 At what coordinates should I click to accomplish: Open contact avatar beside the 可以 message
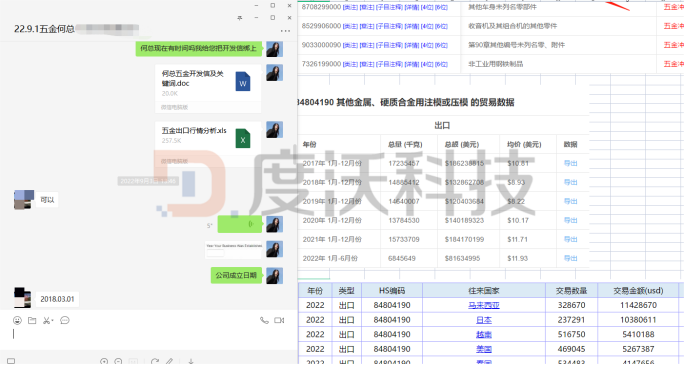click(x=24, y=200)
